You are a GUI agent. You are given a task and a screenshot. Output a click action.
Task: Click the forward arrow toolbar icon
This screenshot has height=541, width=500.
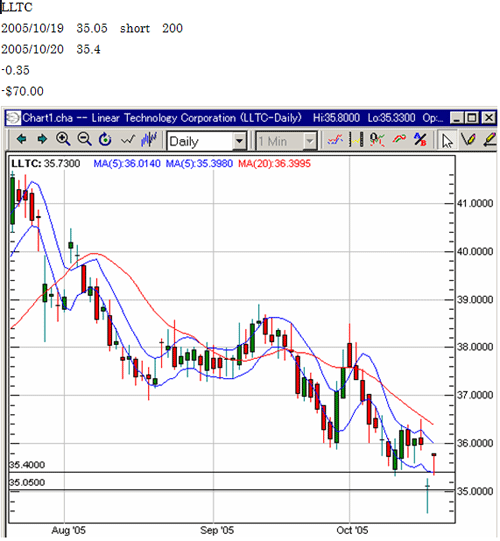pyautogui.click(x=42, y=139)
